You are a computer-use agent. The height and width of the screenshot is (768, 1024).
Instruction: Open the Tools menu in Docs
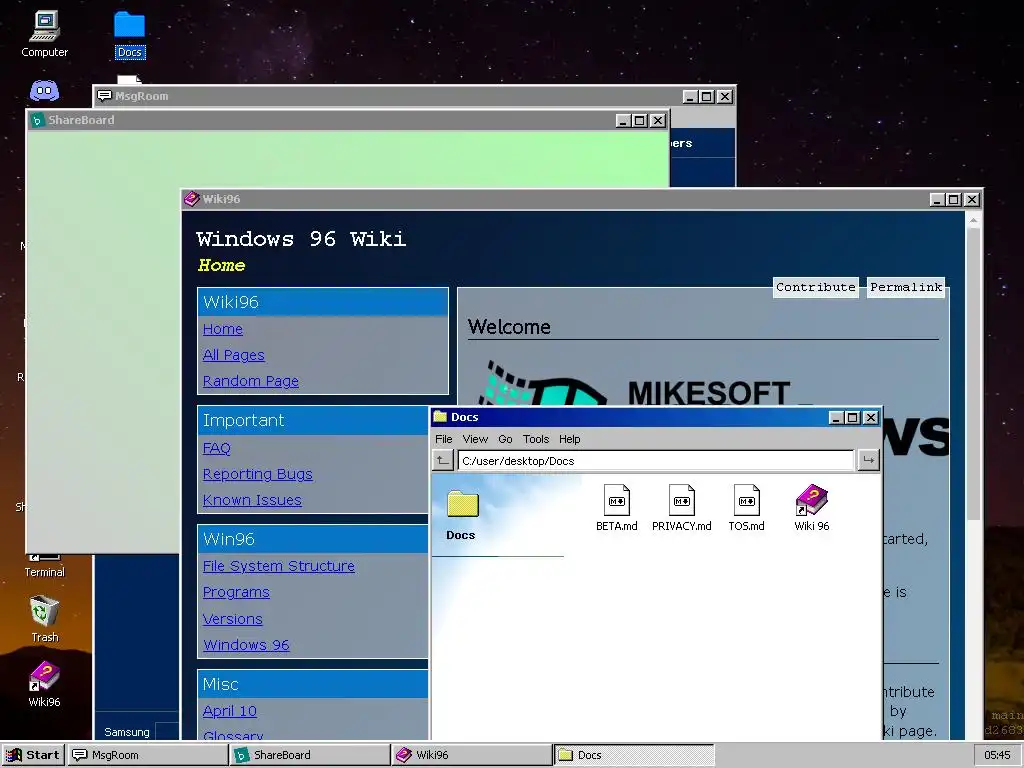pyautogui.click(x=536, y=439)
